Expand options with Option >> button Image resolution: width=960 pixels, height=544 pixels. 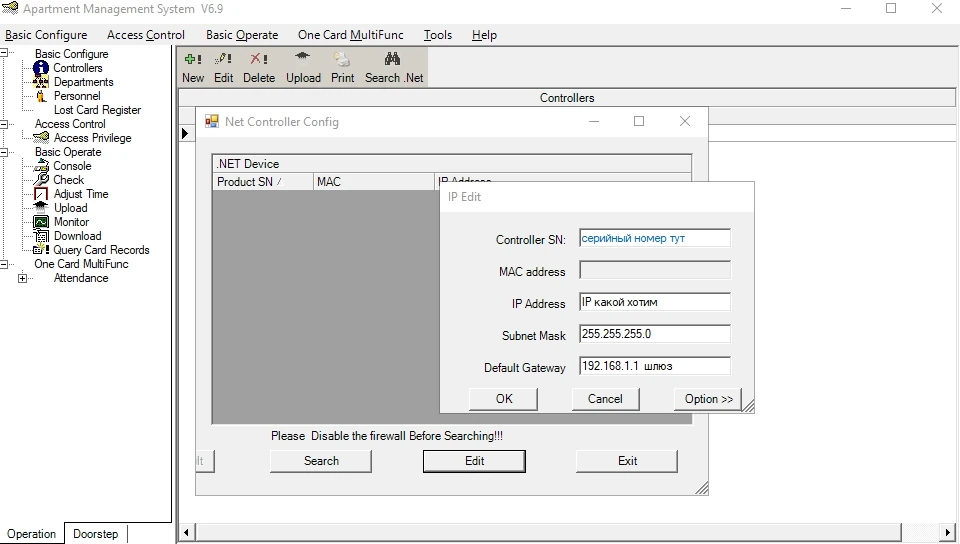(708, 399)
